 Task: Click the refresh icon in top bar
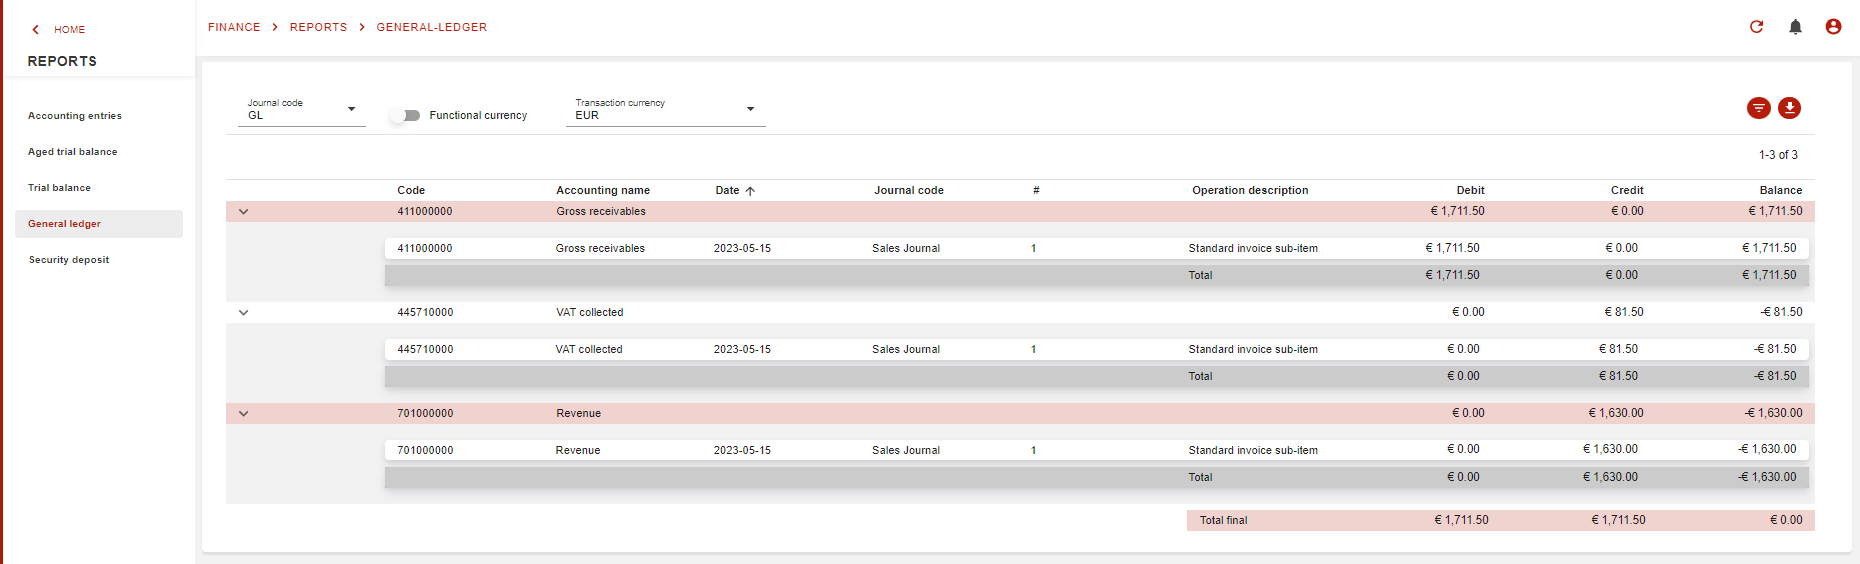(x=1756, y=27)
